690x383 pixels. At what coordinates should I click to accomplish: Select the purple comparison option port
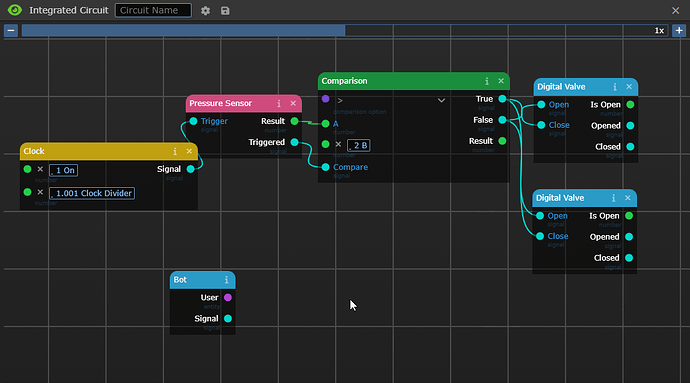point(325,99)
